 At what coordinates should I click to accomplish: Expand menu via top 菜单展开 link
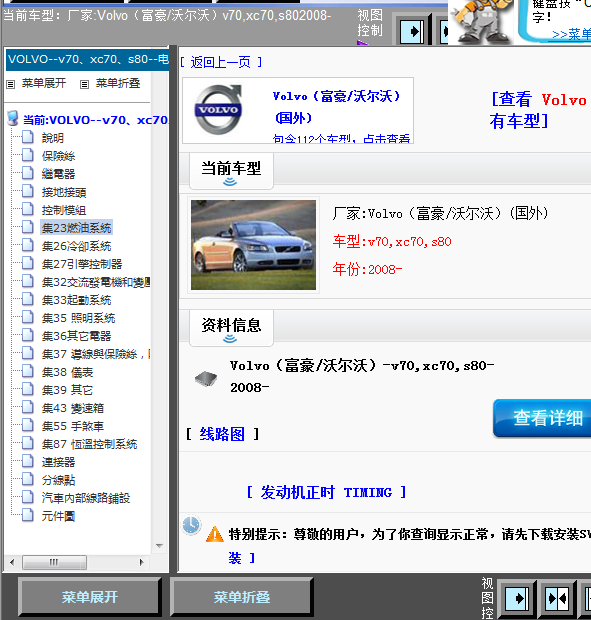[x=43, y=83]
